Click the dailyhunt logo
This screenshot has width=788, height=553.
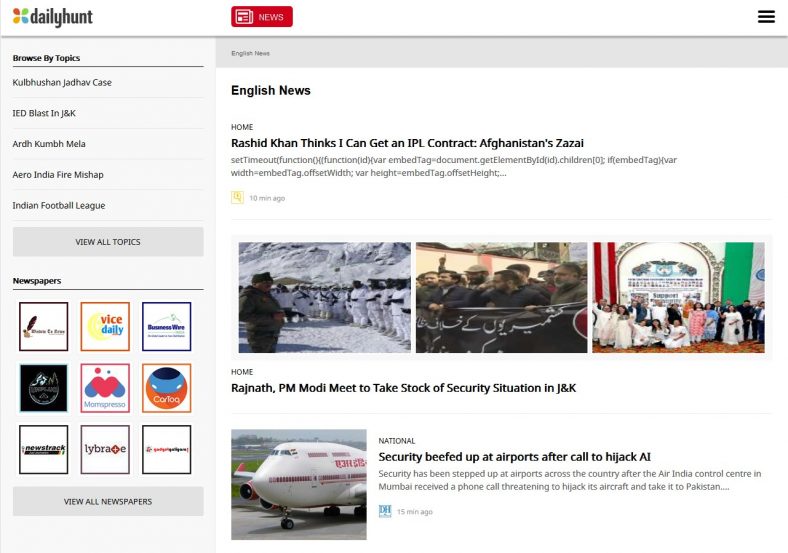53,17
